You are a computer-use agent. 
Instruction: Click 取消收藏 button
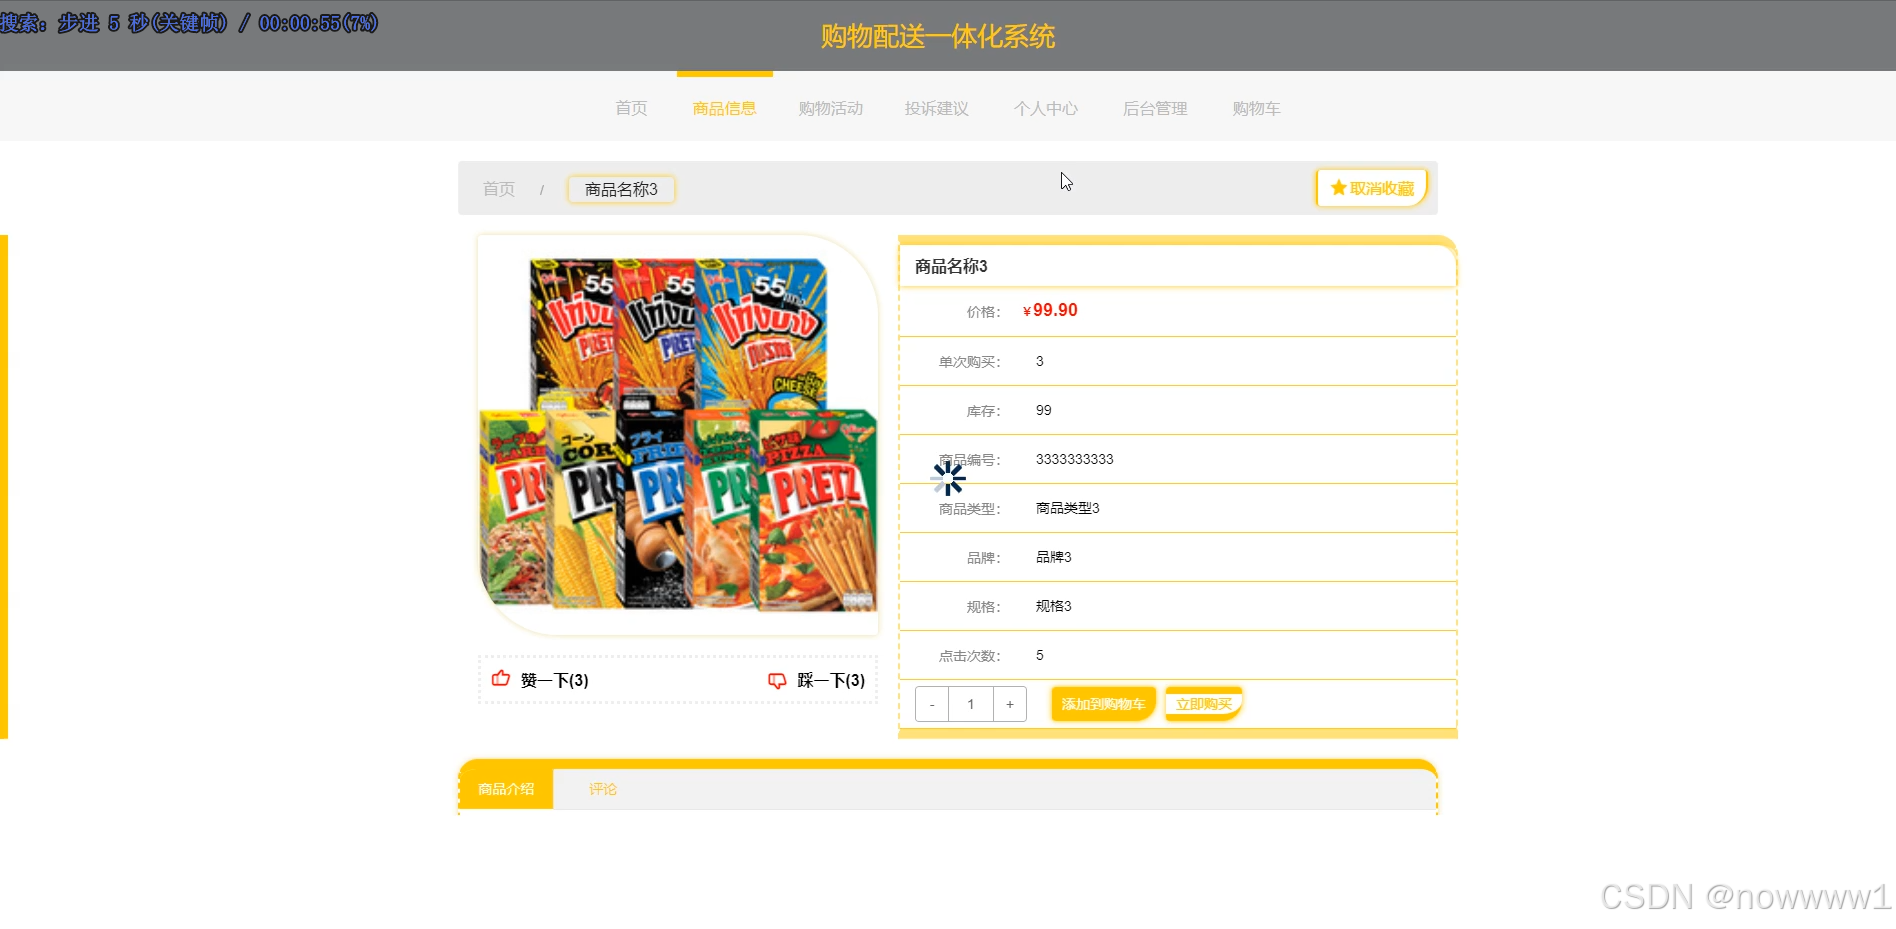click(x=1372, y=188)
